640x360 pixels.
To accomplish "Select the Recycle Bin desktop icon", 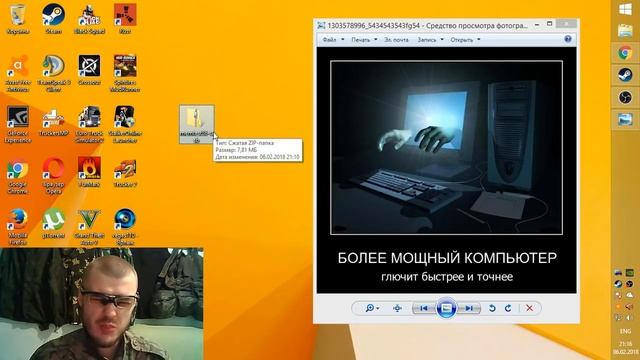I will (17, 19).
